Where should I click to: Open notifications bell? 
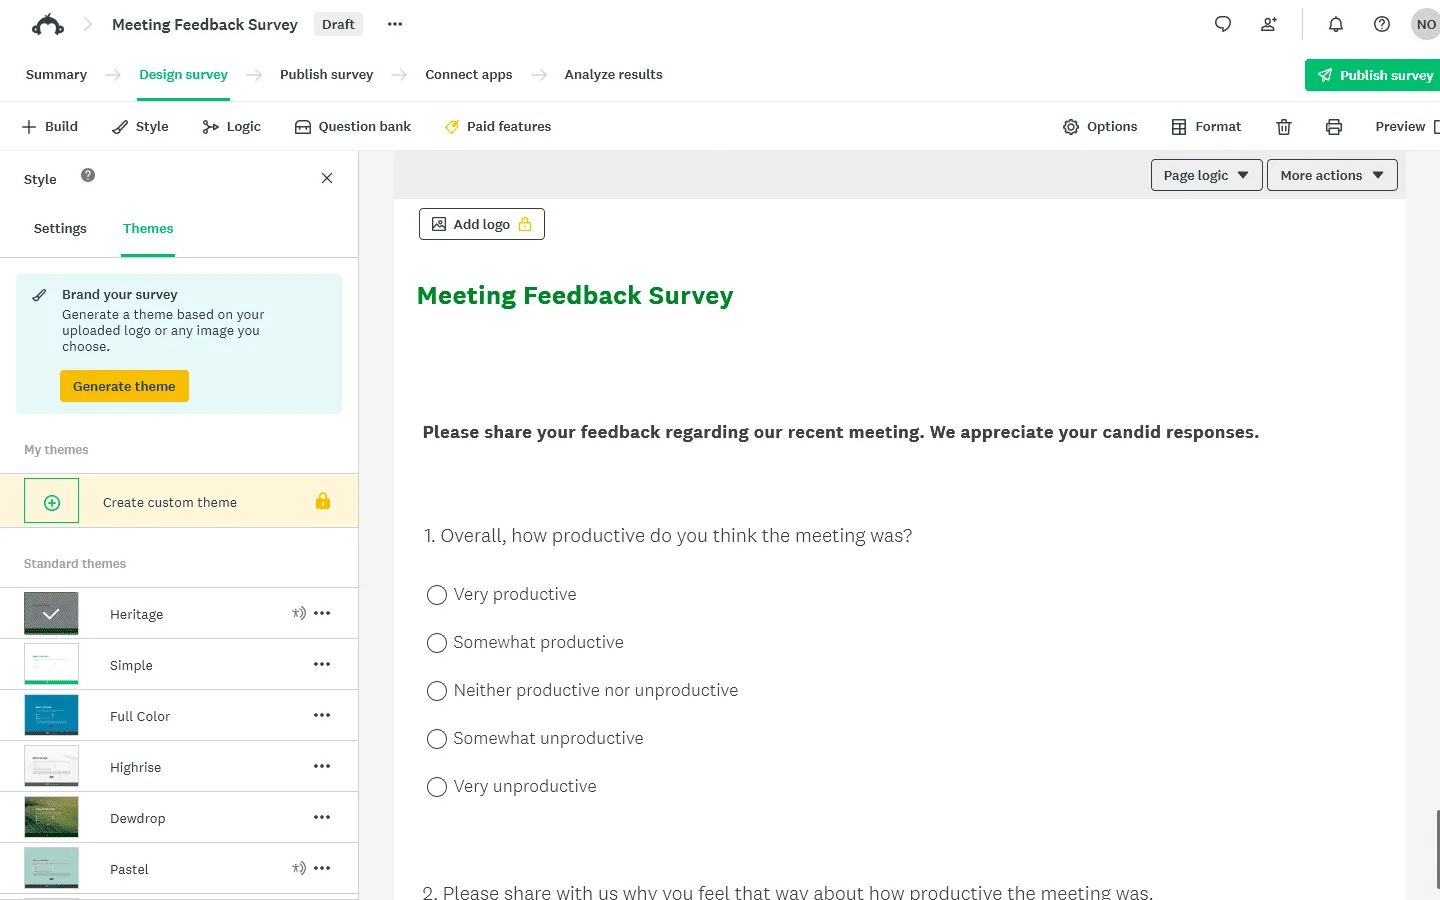pyautogui.click(x=1335, y=24)
